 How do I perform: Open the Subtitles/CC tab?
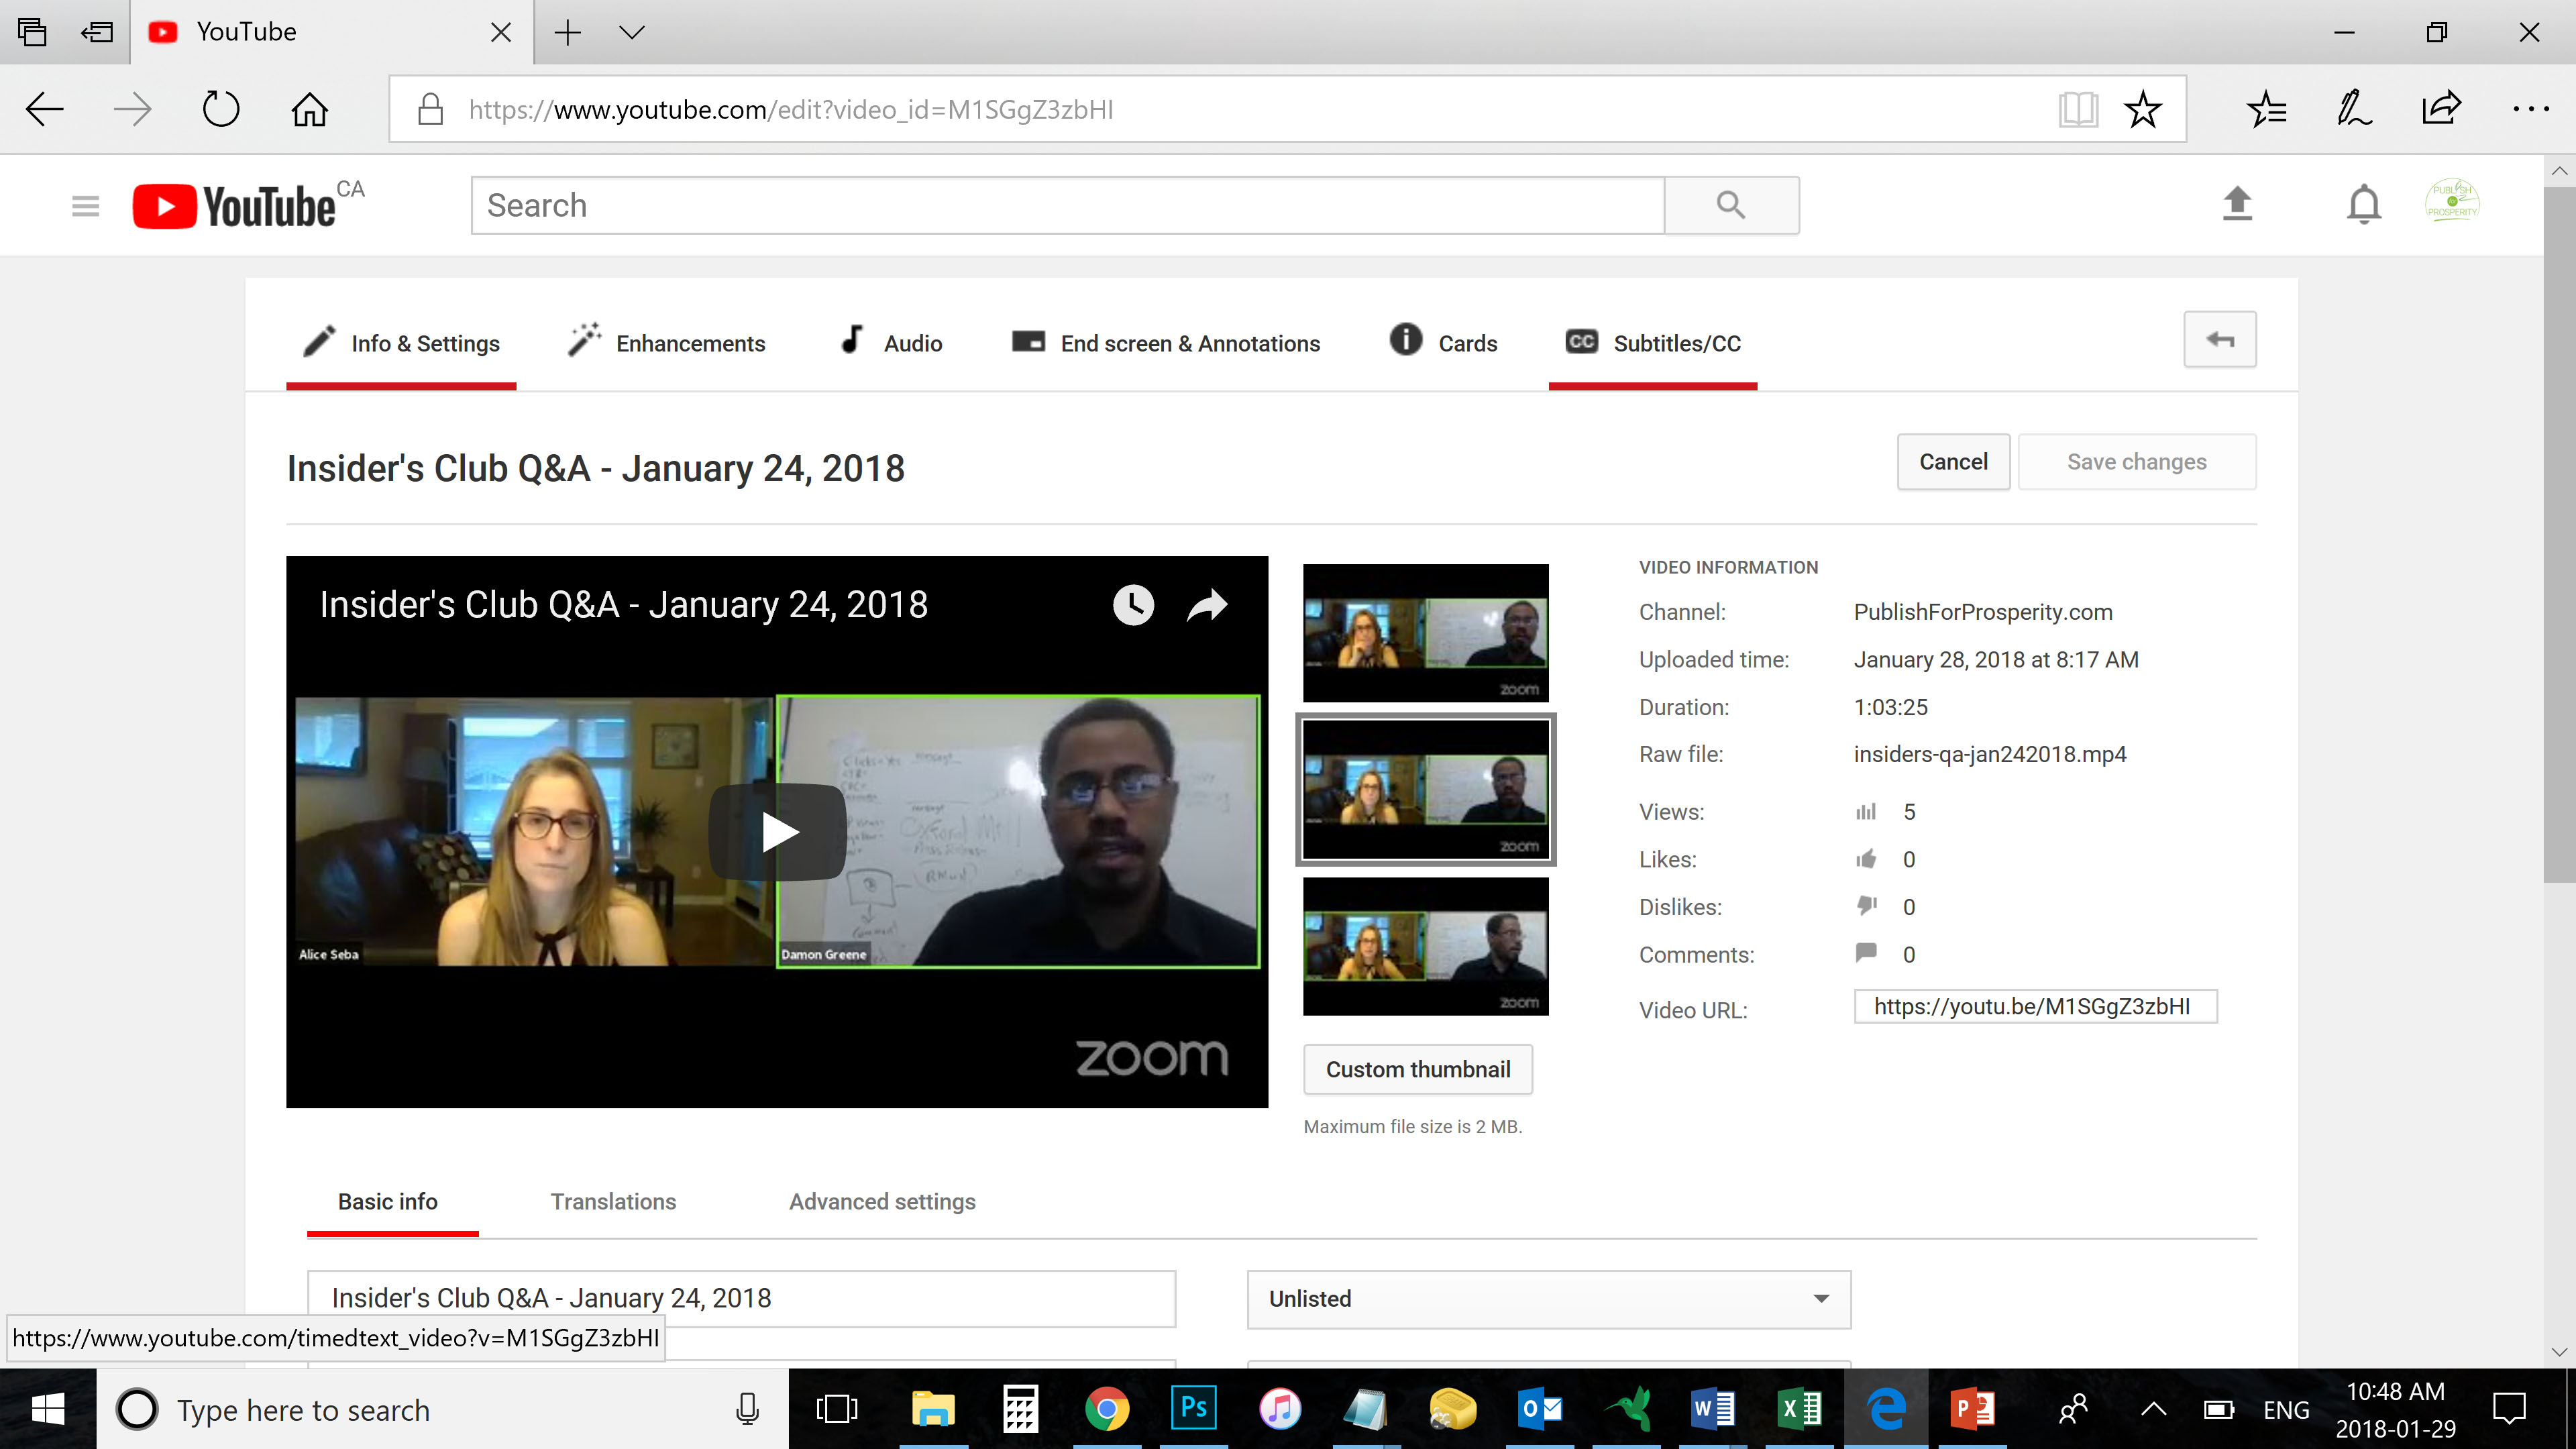[x=1653, y=343]
